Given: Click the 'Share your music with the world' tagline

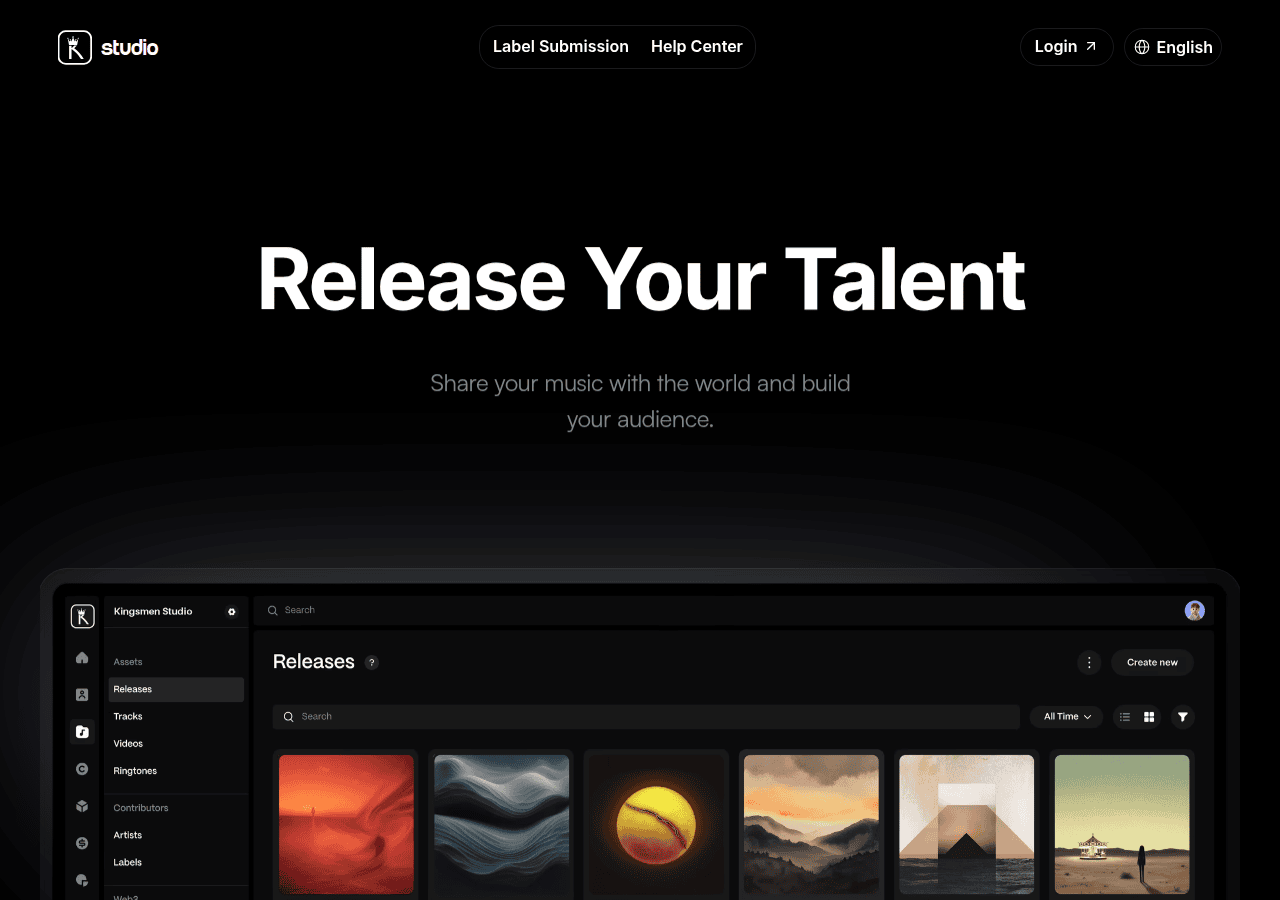Looking at the screenshot, I should (640, 401).
